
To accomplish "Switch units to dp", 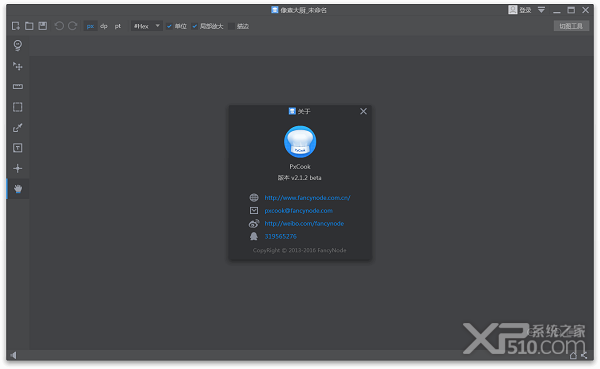I will [x=104, y=26].
